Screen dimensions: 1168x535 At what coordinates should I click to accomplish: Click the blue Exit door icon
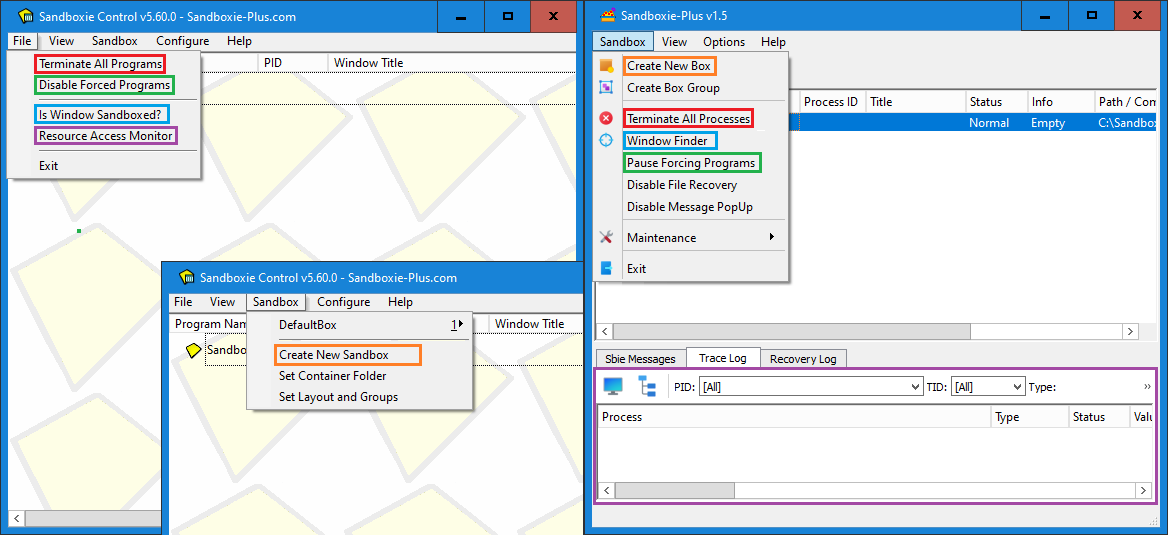click(x=606, y=268)
